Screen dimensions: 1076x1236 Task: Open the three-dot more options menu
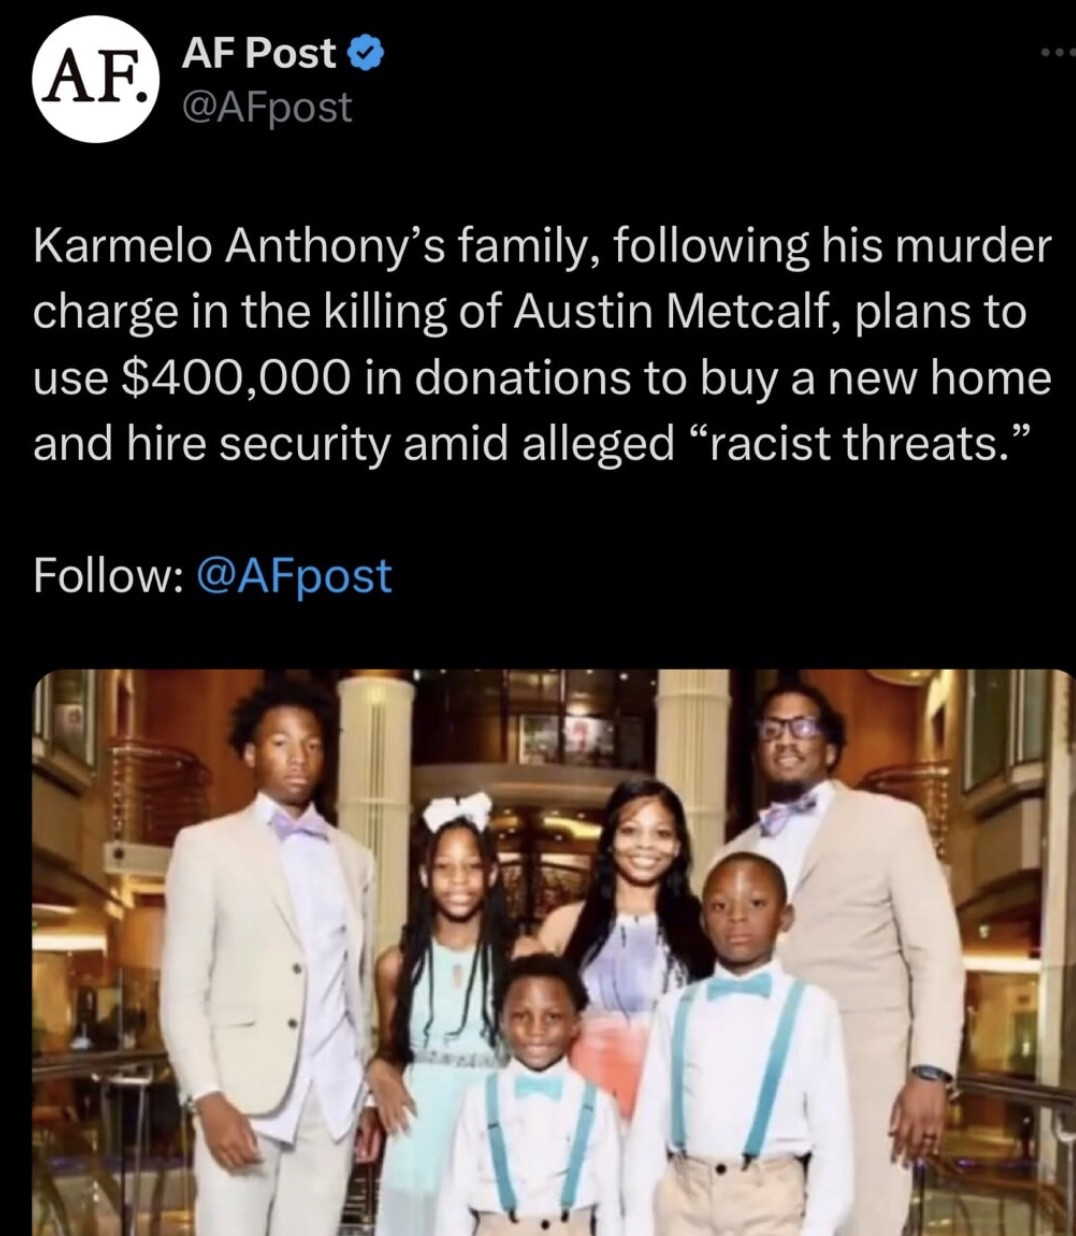1058,53
